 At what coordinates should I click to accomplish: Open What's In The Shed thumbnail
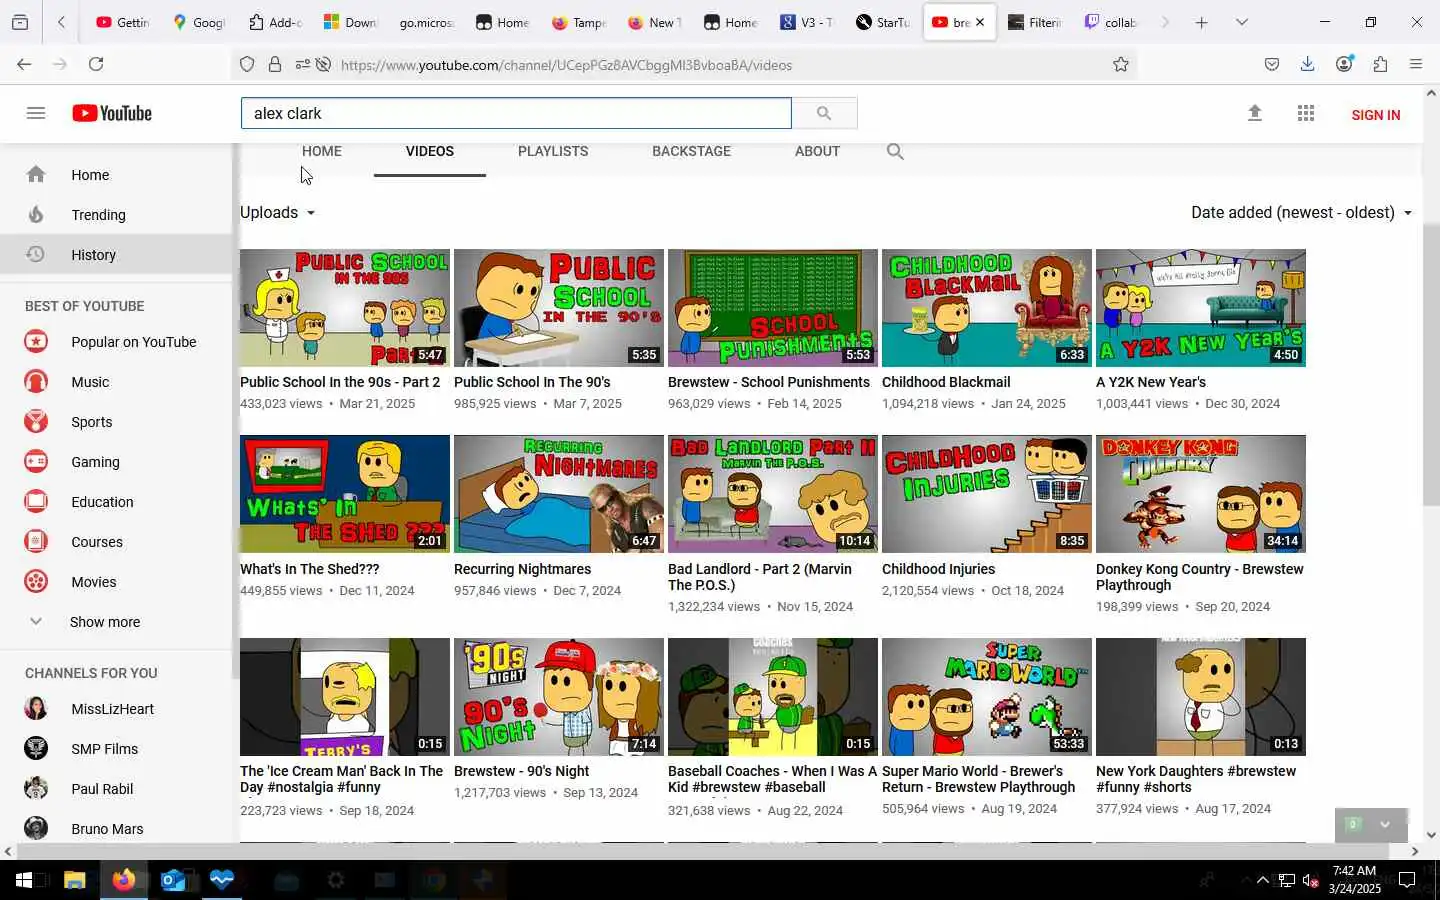pyautogui.click(x=344, y=494)
